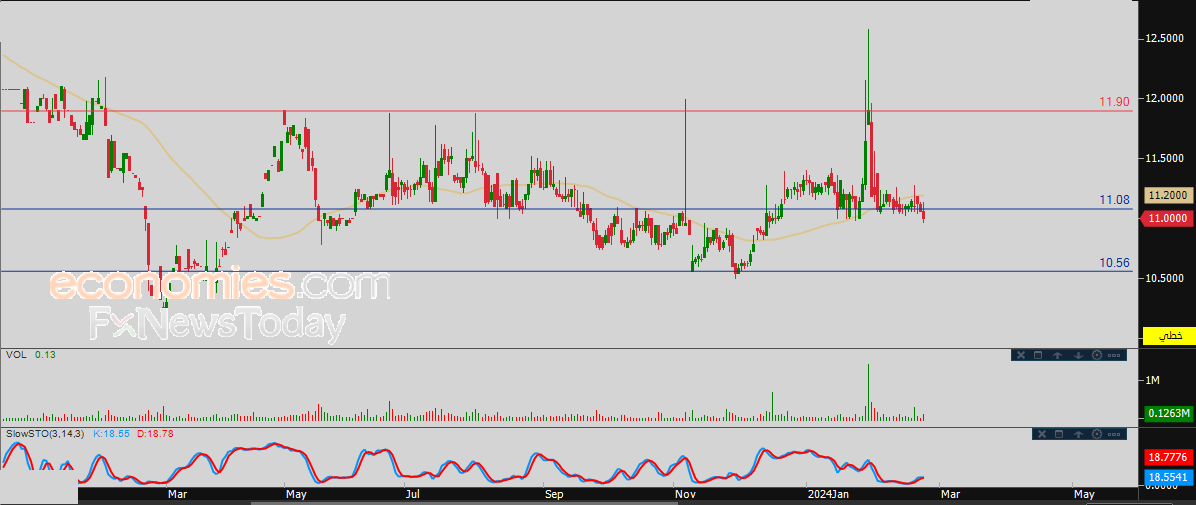Close the SlowSTO indicator panel
The height and width of the screenshot is (505, 1196).
1042,434
